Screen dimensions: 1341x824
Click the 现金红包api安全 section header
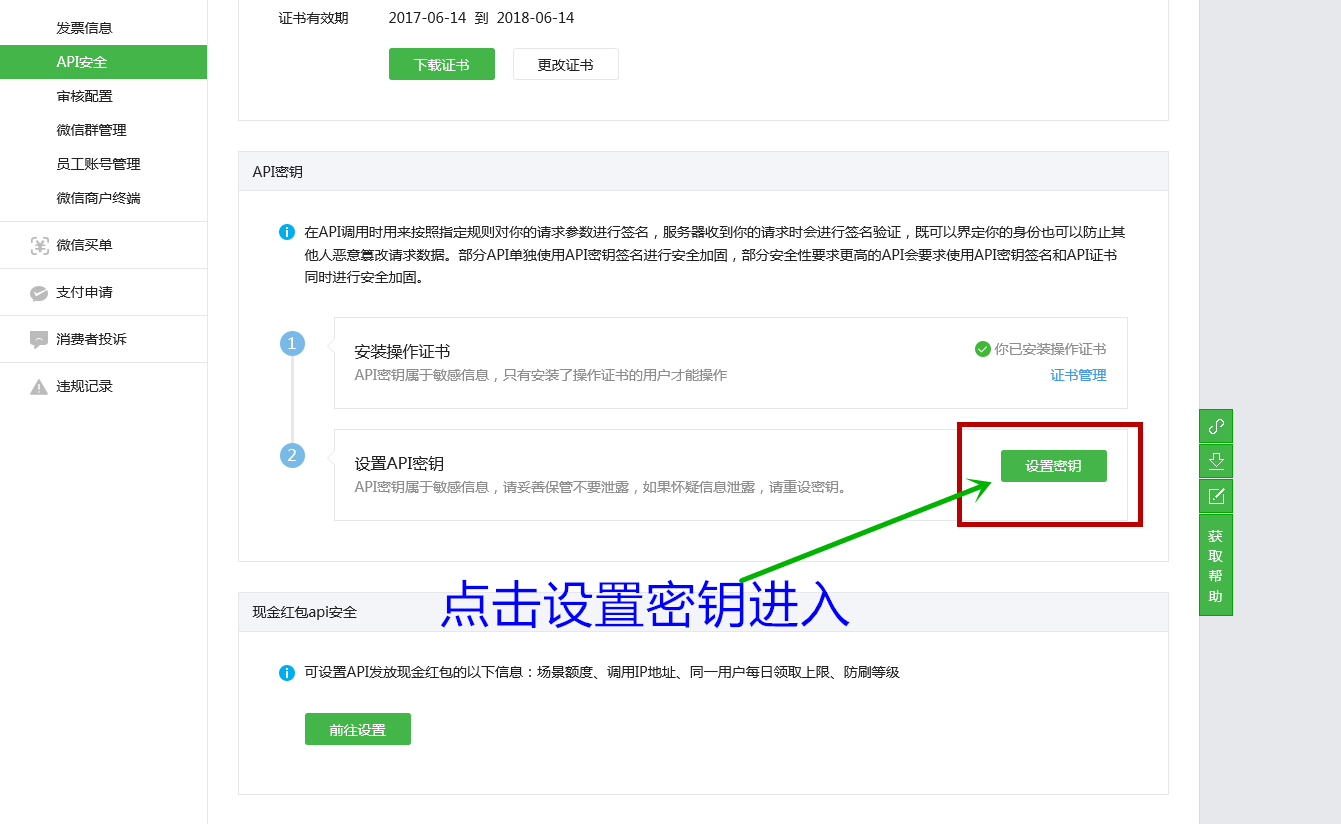click(703, 612)
